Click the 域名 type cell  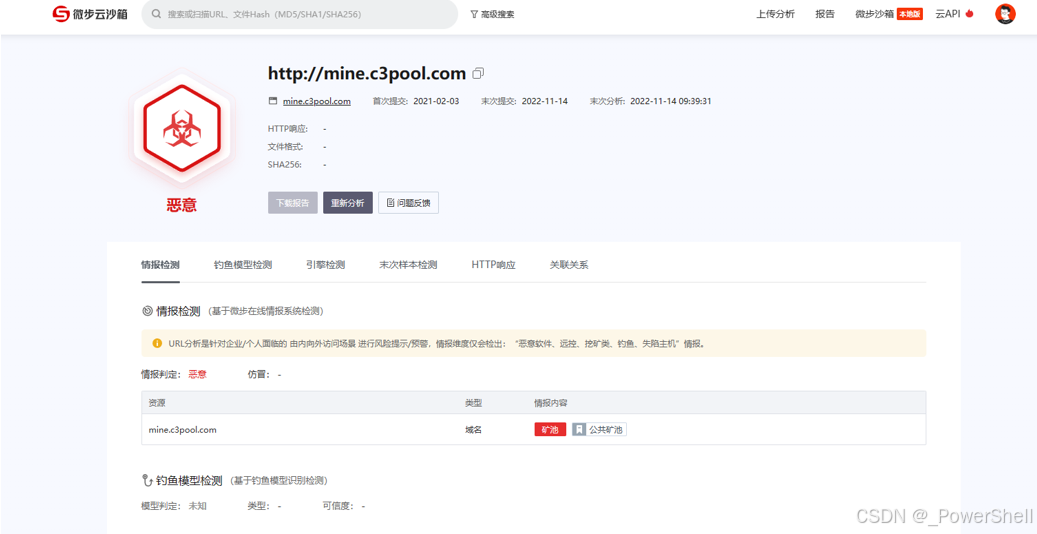pos(474,429)
